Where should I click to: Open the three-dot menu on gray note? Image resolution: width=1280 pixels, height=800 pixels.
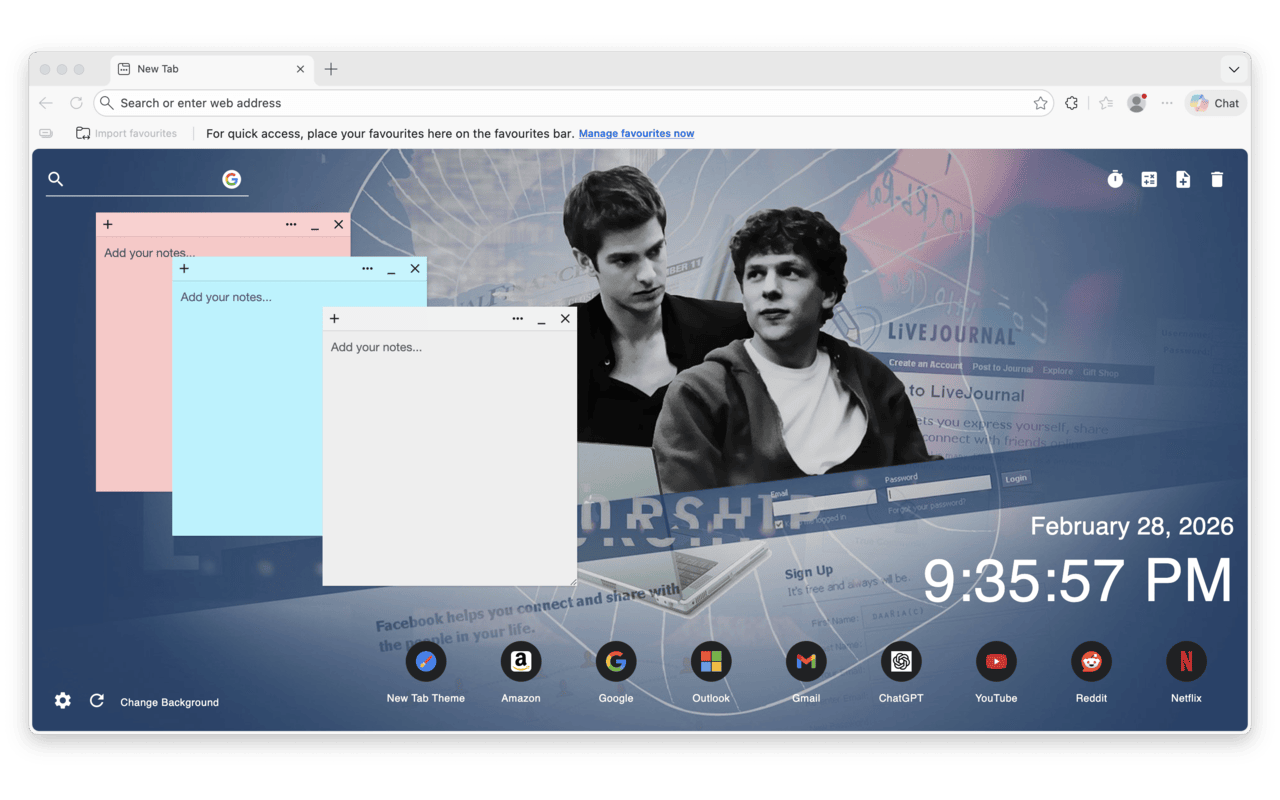coord(517,319)
